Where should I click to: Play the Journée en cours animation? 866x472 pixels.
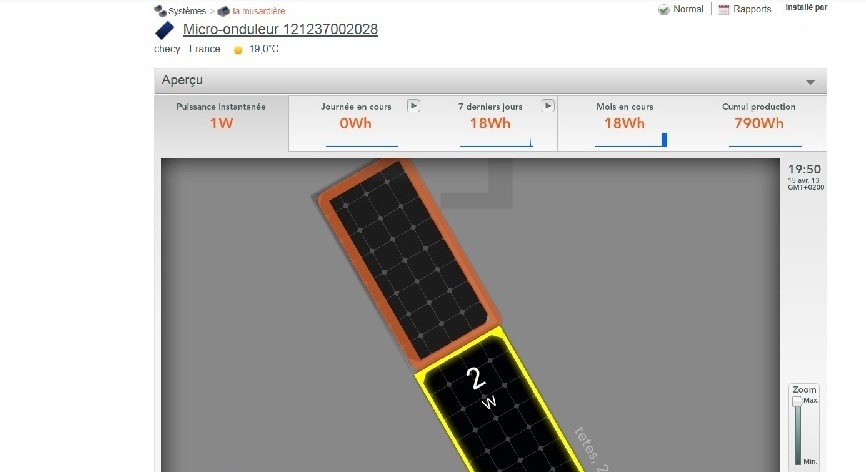pos(413,105)
